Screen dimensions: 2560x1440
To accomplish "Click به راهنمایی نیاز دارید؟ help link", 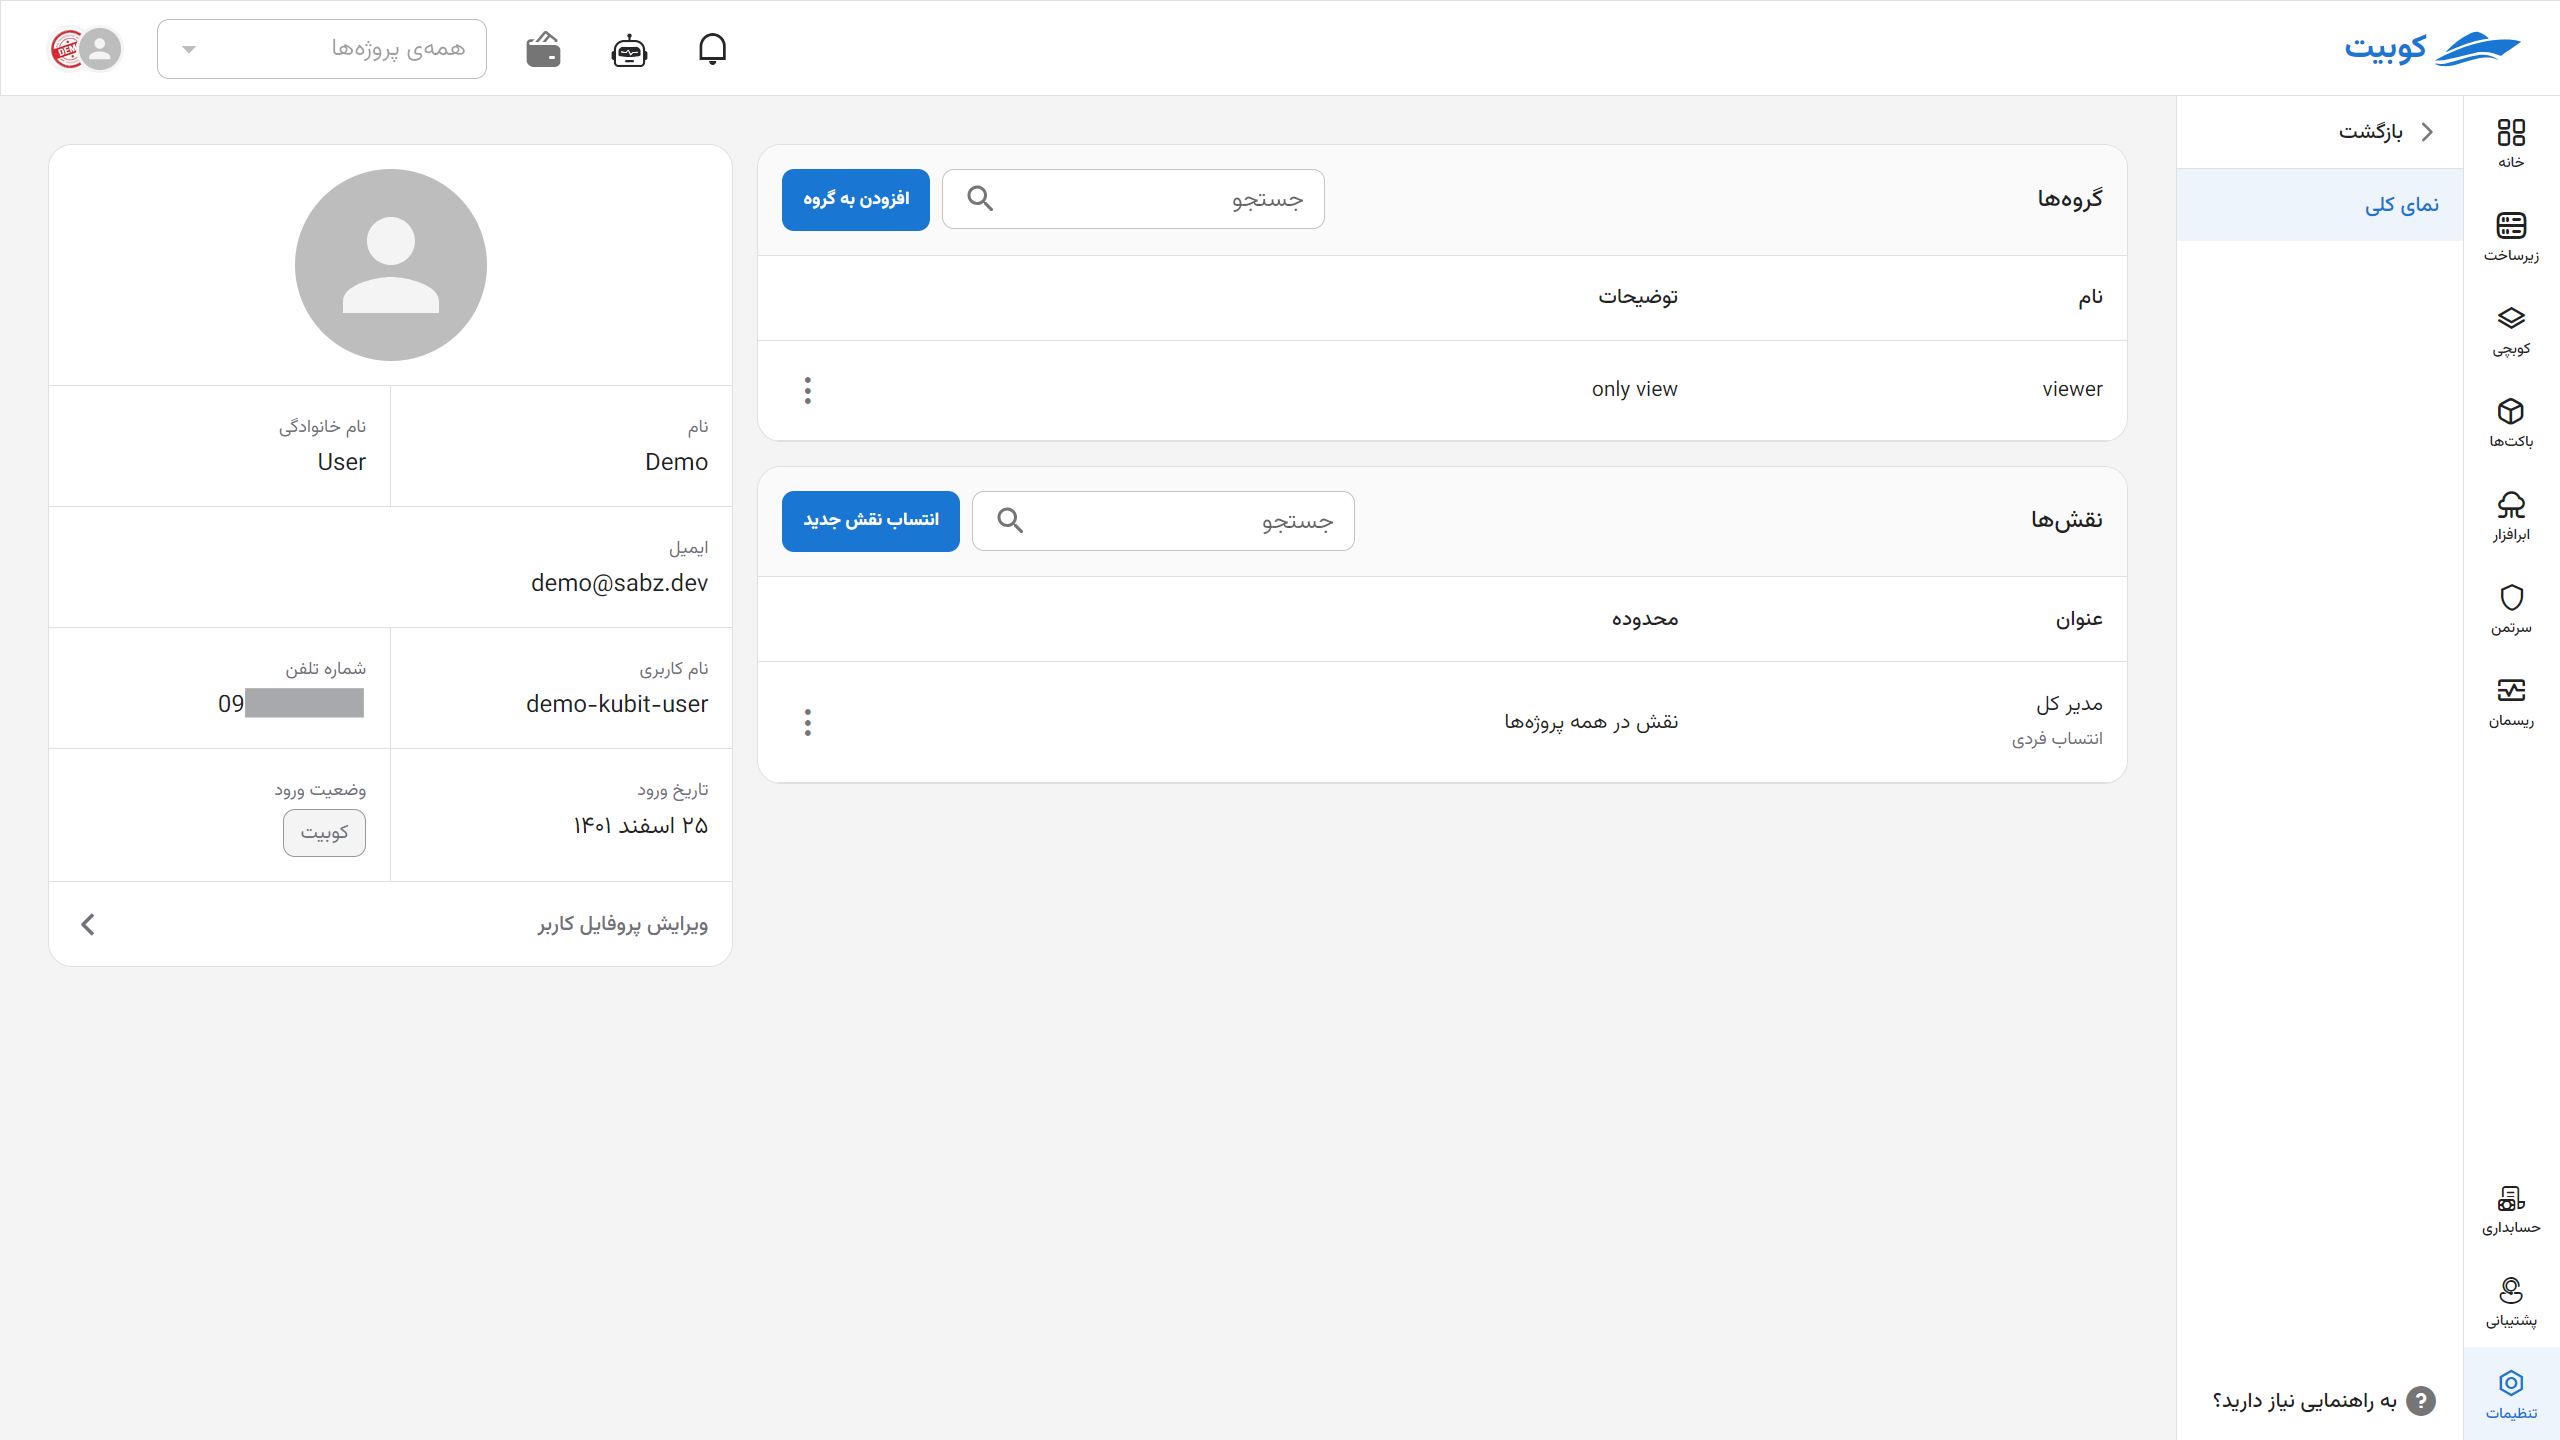I will [x=2305, y=1401].
